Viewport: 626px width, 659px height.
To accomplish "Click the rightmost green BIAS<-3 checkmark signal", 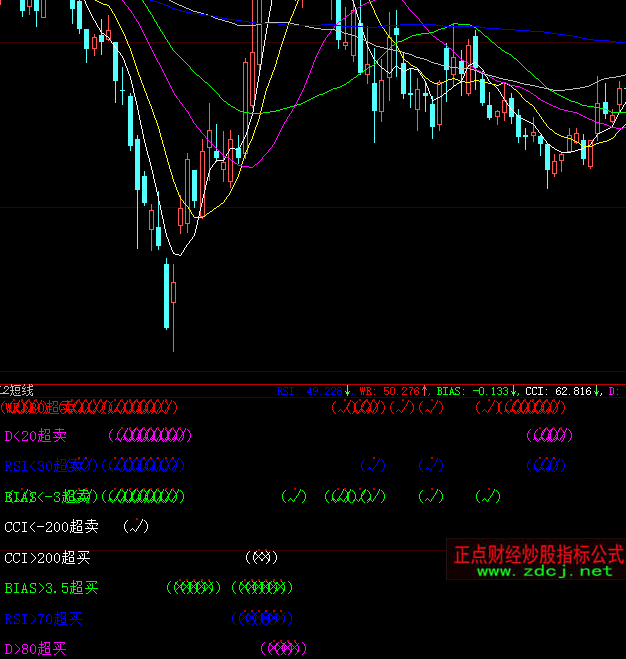I will [x=488, y=496].
